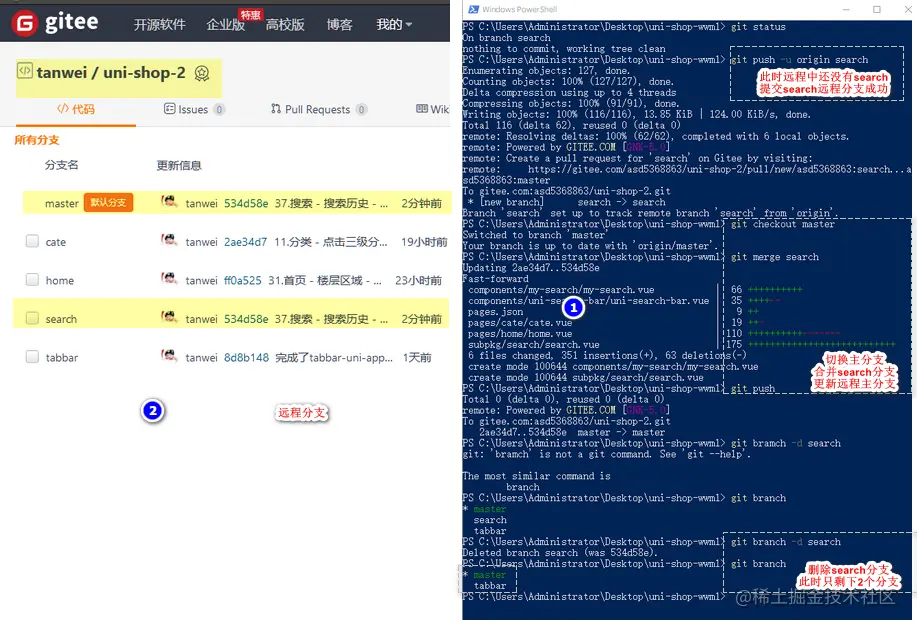Click 'git checkout master' command in PowerShell
The width and height of the screenshot is (917, 628).
(x=782, y=224)
